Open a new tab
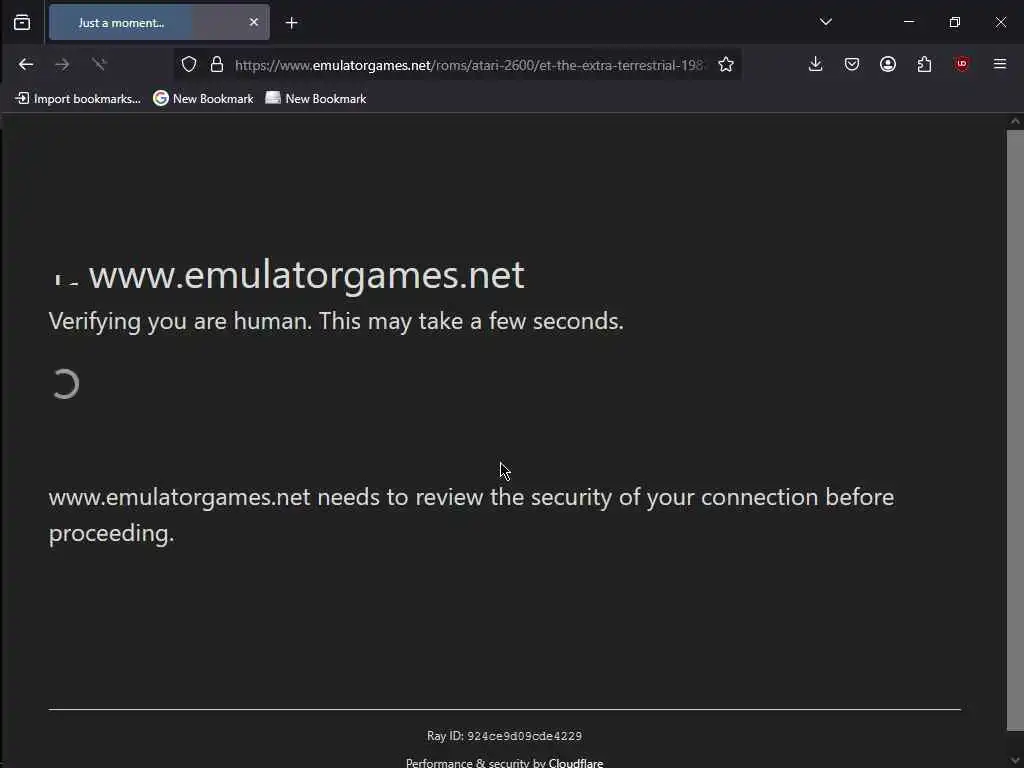This screenshot has height=768, width=1024. click(x=292, y=23)
